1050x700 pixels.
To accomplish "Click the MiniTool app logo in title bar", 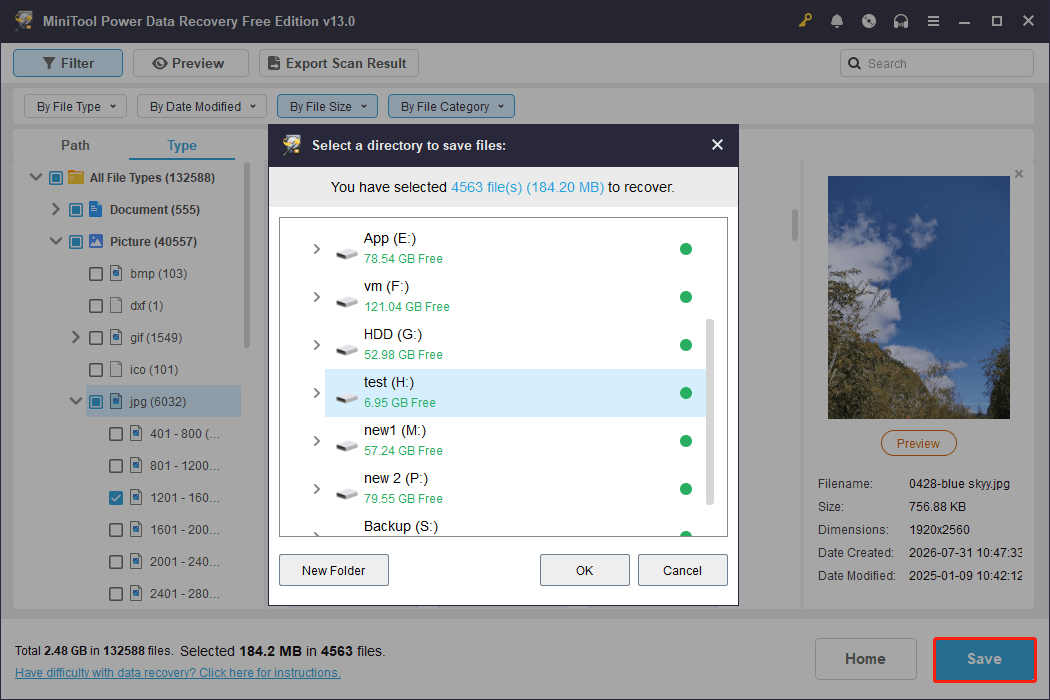I will click(24, 21).
